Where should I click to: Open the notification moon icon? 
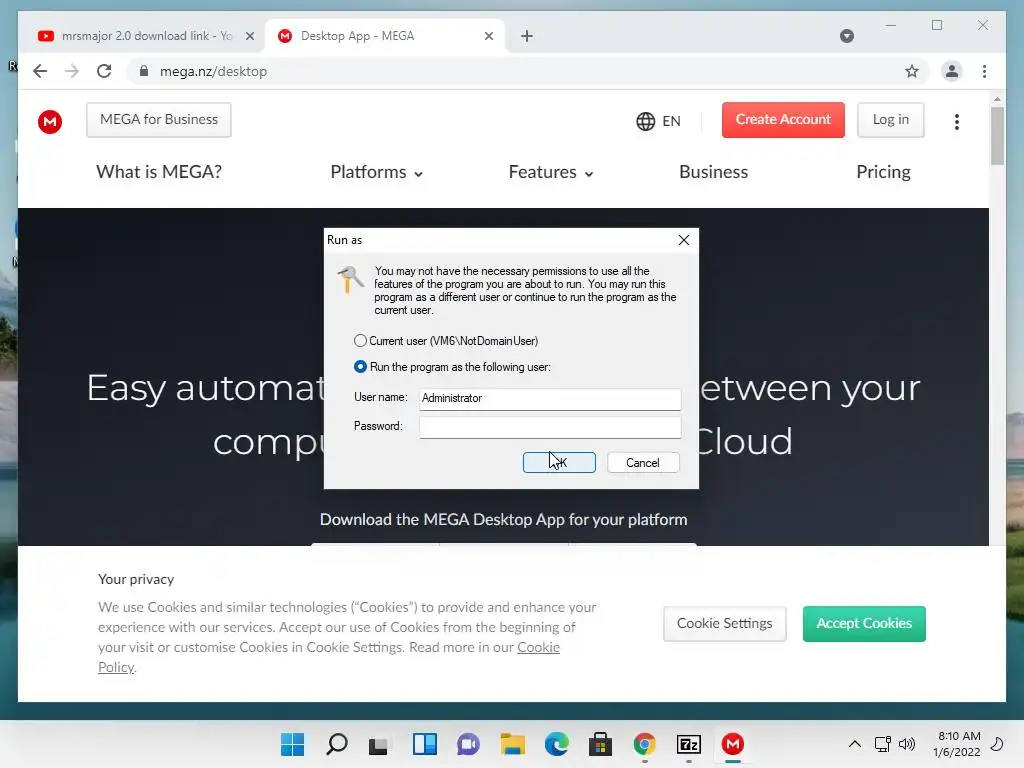point(997,744)
